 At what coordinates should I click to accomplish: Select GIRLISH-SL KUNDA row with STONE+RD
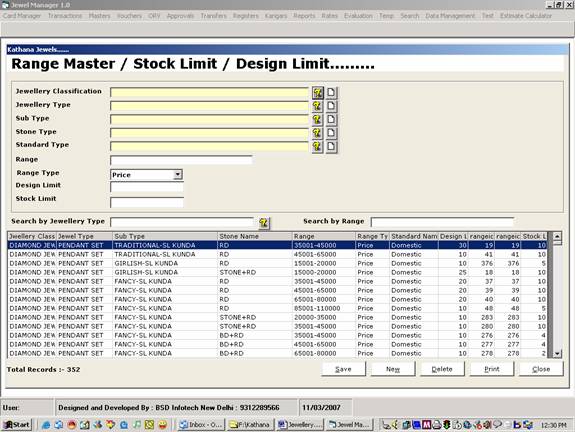pos(277,272)
